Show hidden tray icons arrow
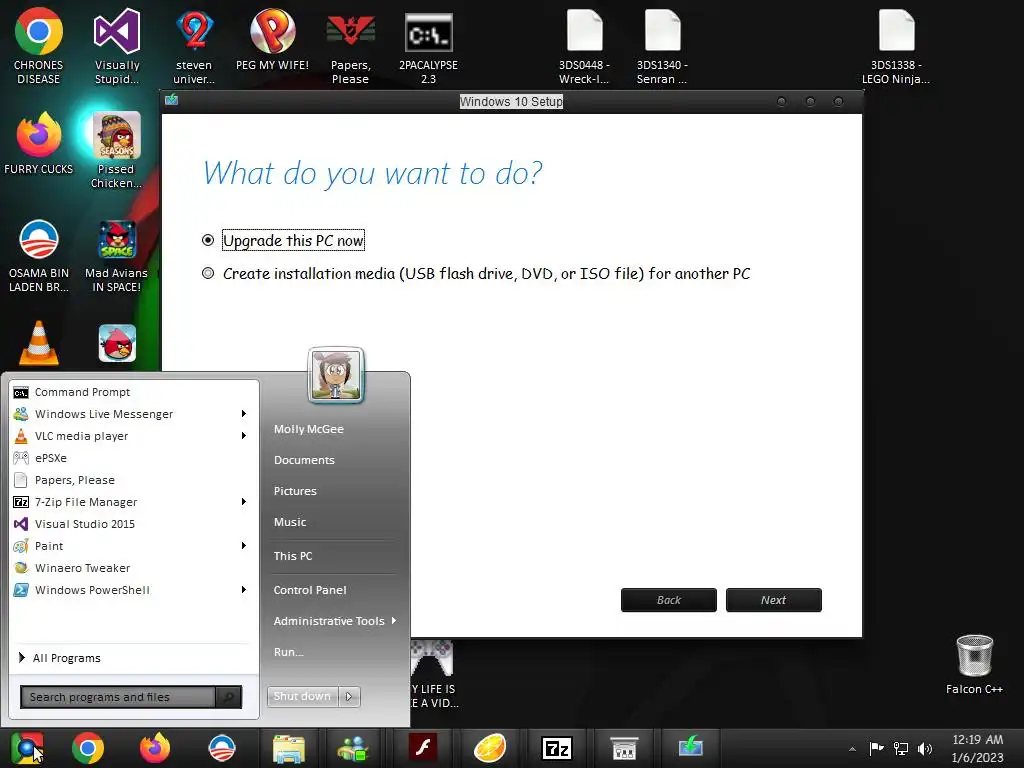Screen dimensions: 1024x768 tap(852, 749)
